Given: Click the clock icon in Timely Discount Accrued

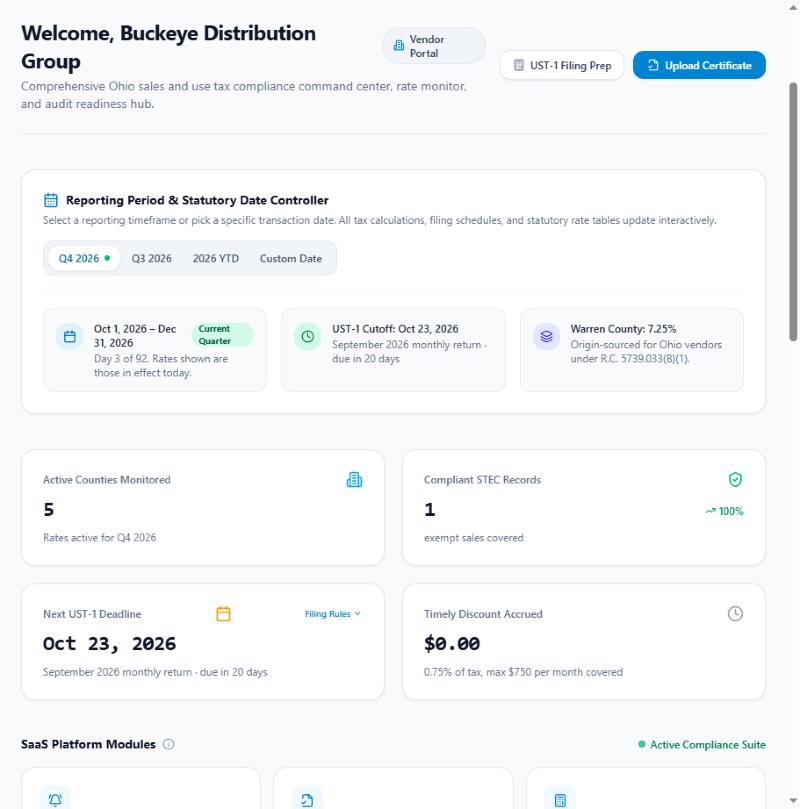Looking at the screenshot, I should click(x=735, y=614).
